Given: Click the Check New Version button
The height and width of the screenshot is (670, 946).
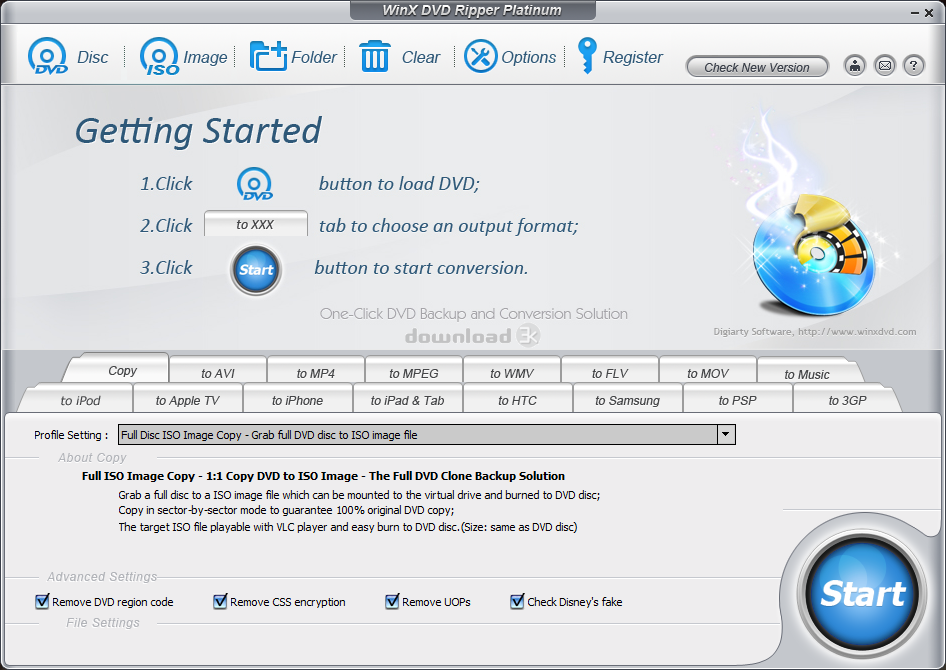Looking at the screenshot, I should (x=757, y=67).
